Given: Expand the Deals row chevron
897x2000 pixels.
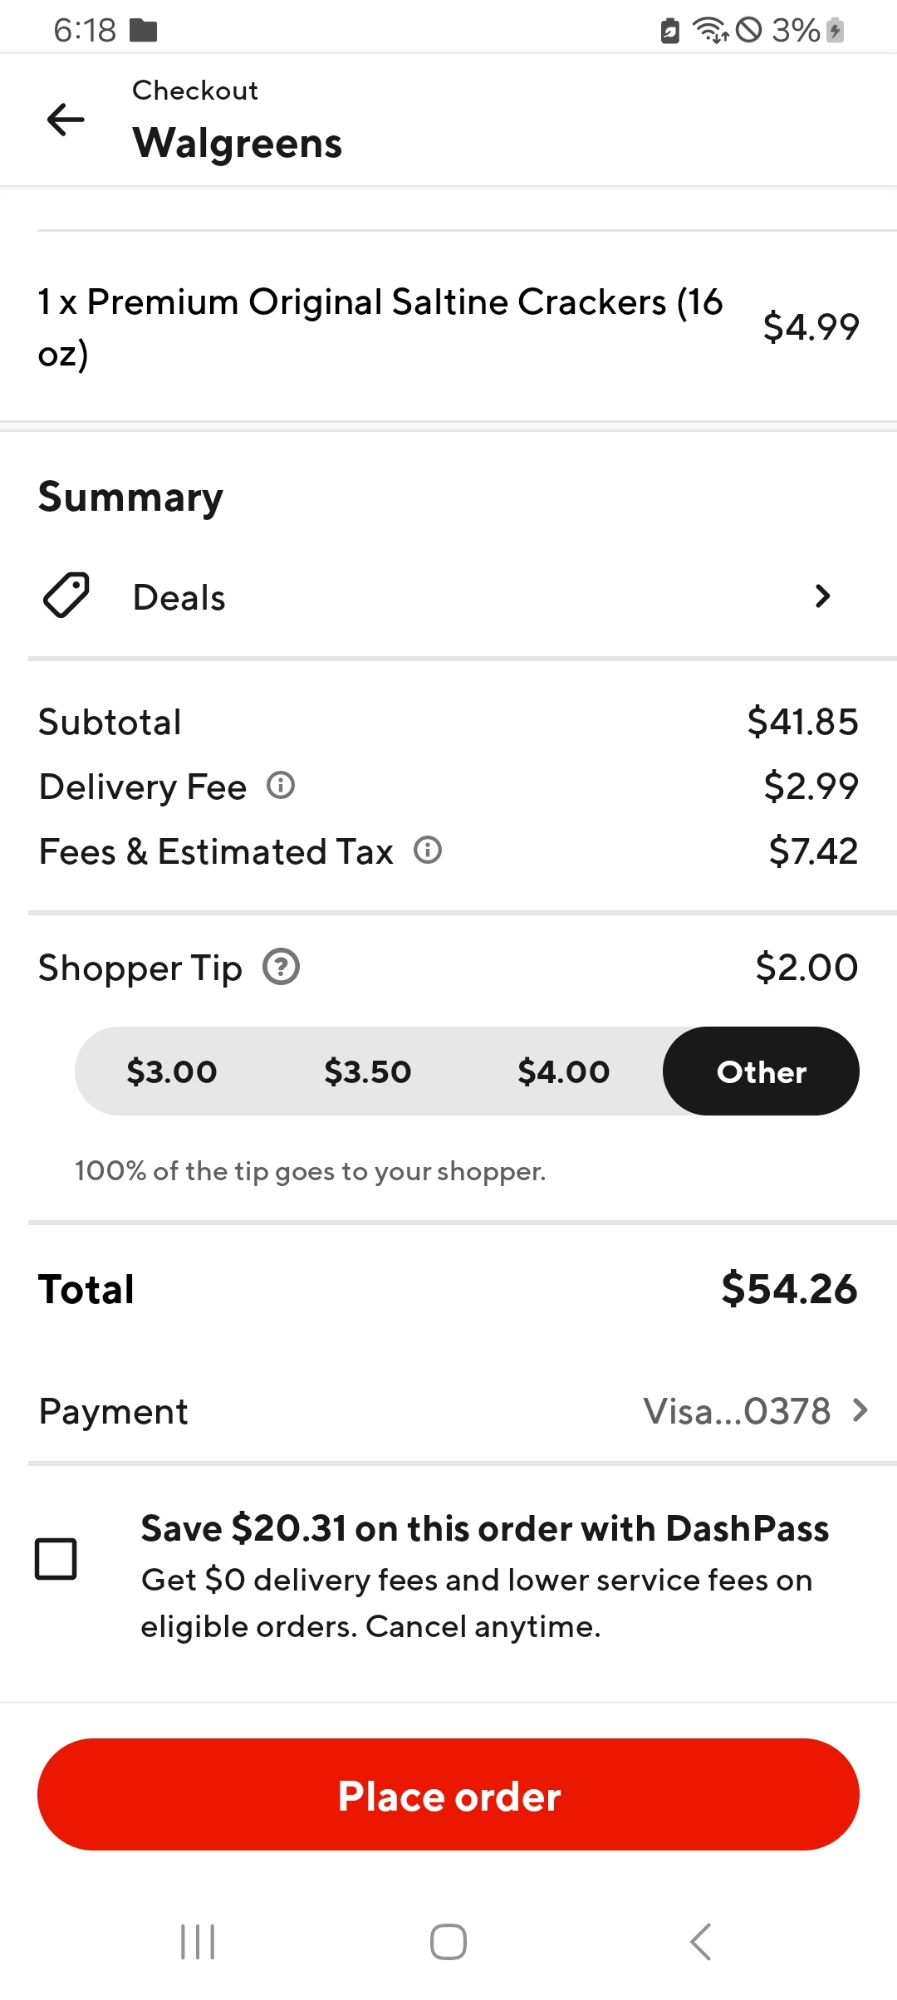Looking at the screenshot, I should click(822, 596).
